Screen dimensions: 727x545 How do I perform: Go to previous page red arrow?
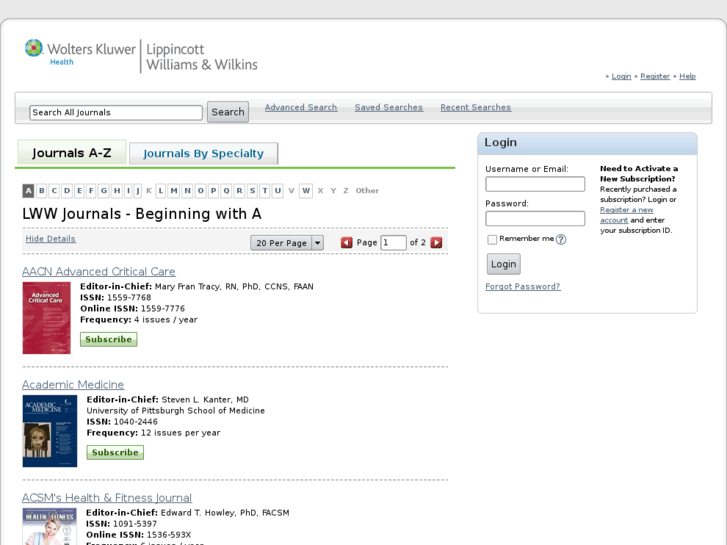click(346, 243)
